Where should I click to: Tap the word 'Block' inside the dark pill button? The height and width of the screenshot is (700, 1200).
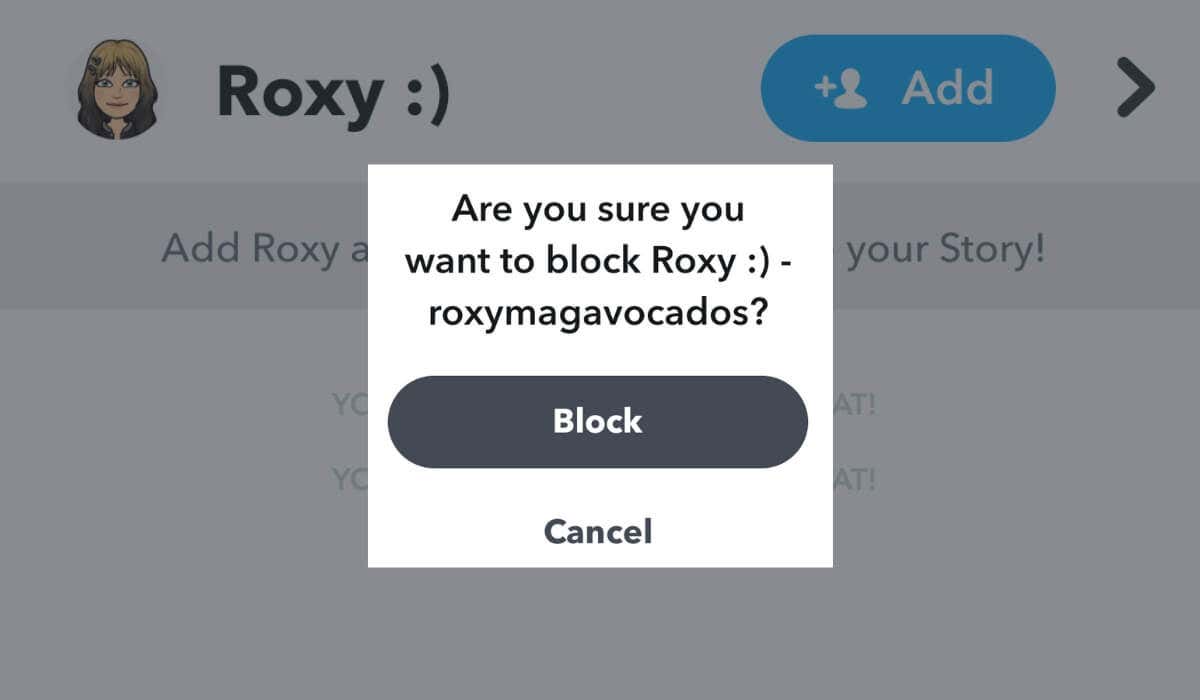coord(597,421)
